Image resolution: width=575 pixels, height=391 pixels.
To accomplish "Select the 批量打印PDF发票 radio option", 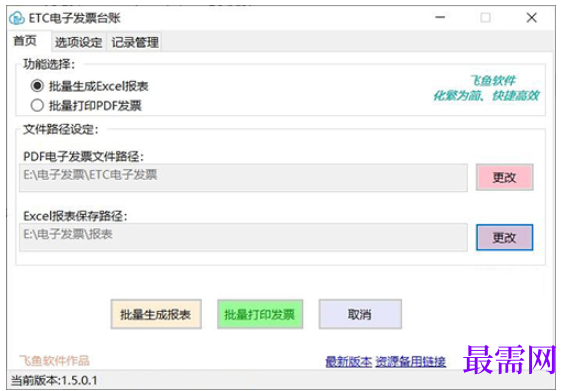I will coord(86,106).
